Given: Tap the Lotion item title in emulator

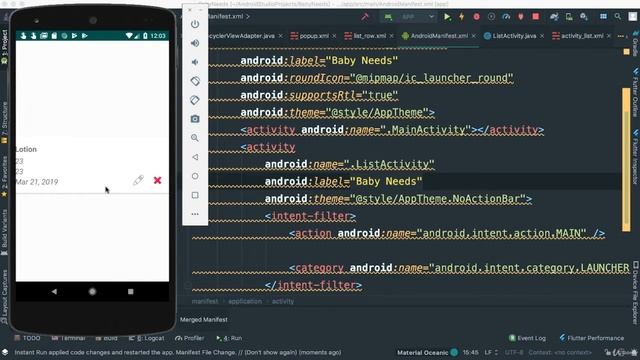Looking at the screenshot, I should [26, 149].
